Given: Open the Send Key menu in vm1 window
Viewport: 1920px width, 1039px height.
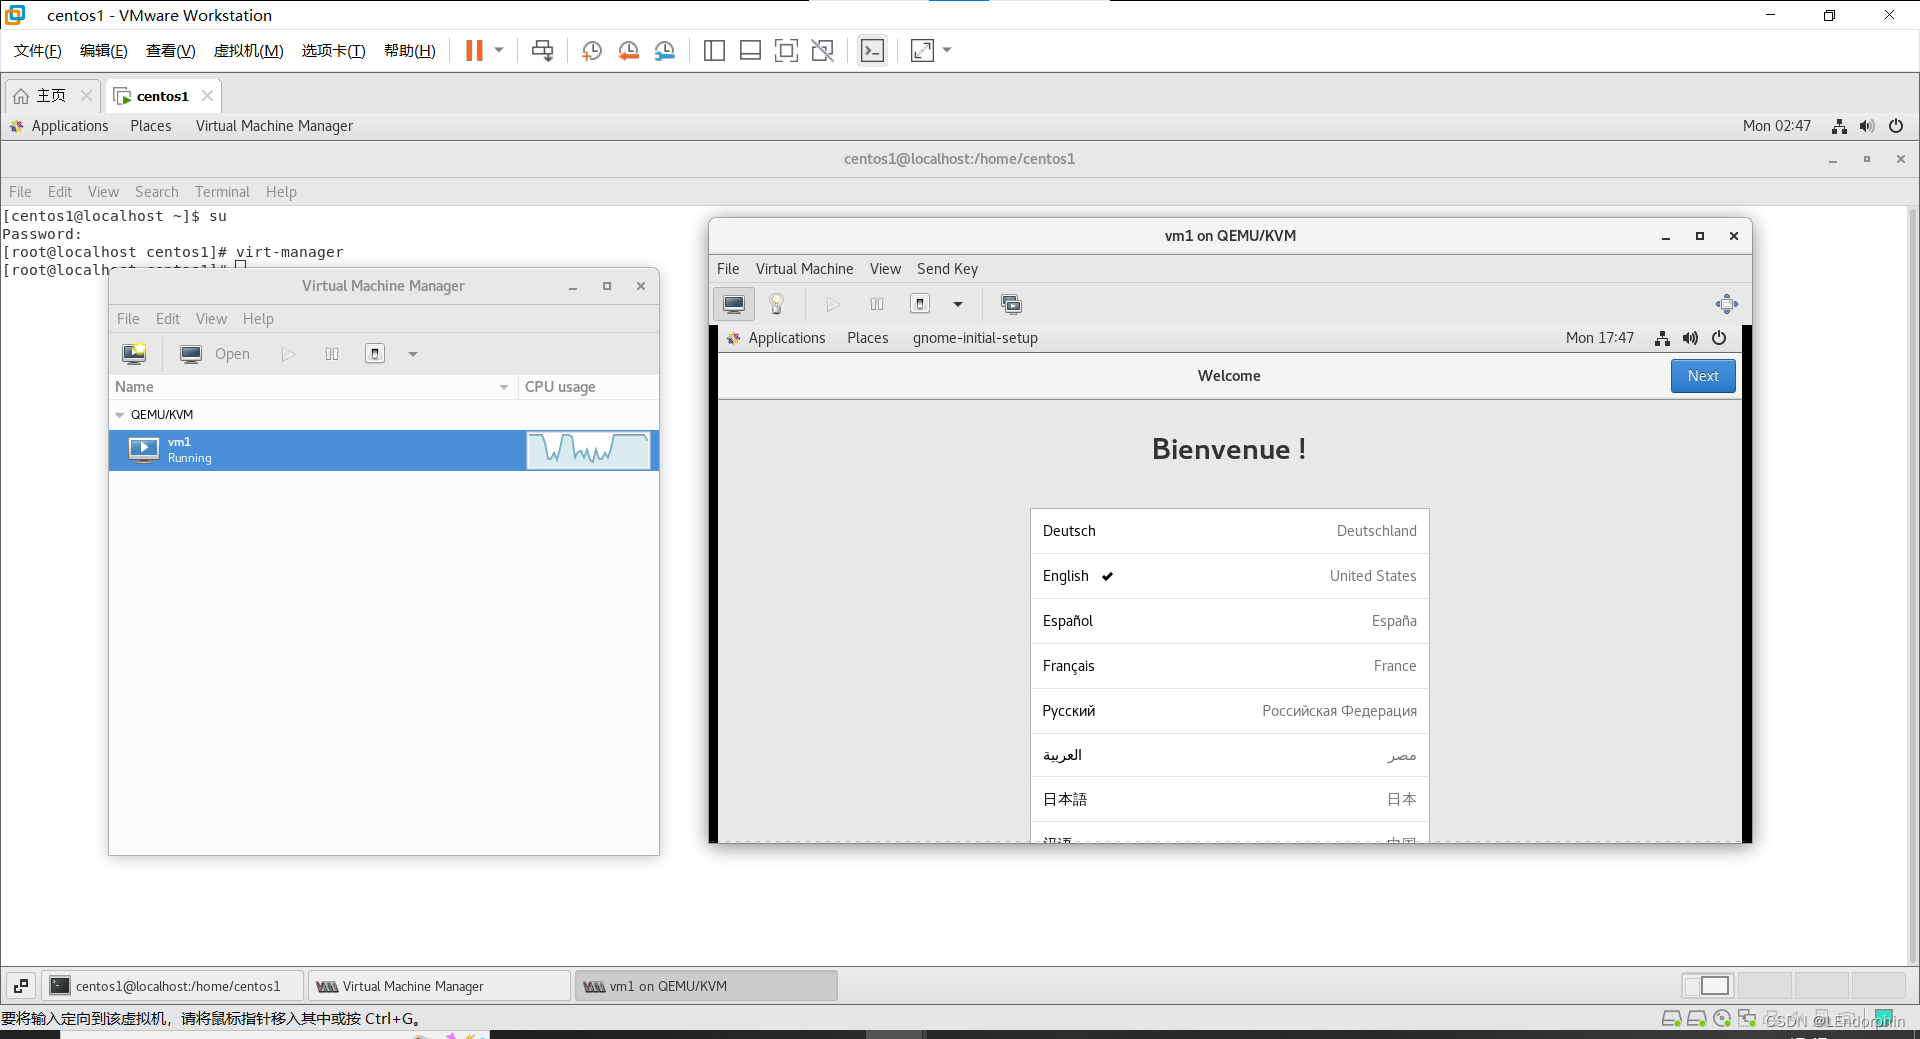Looking at the screenshot, I should 947,269.
